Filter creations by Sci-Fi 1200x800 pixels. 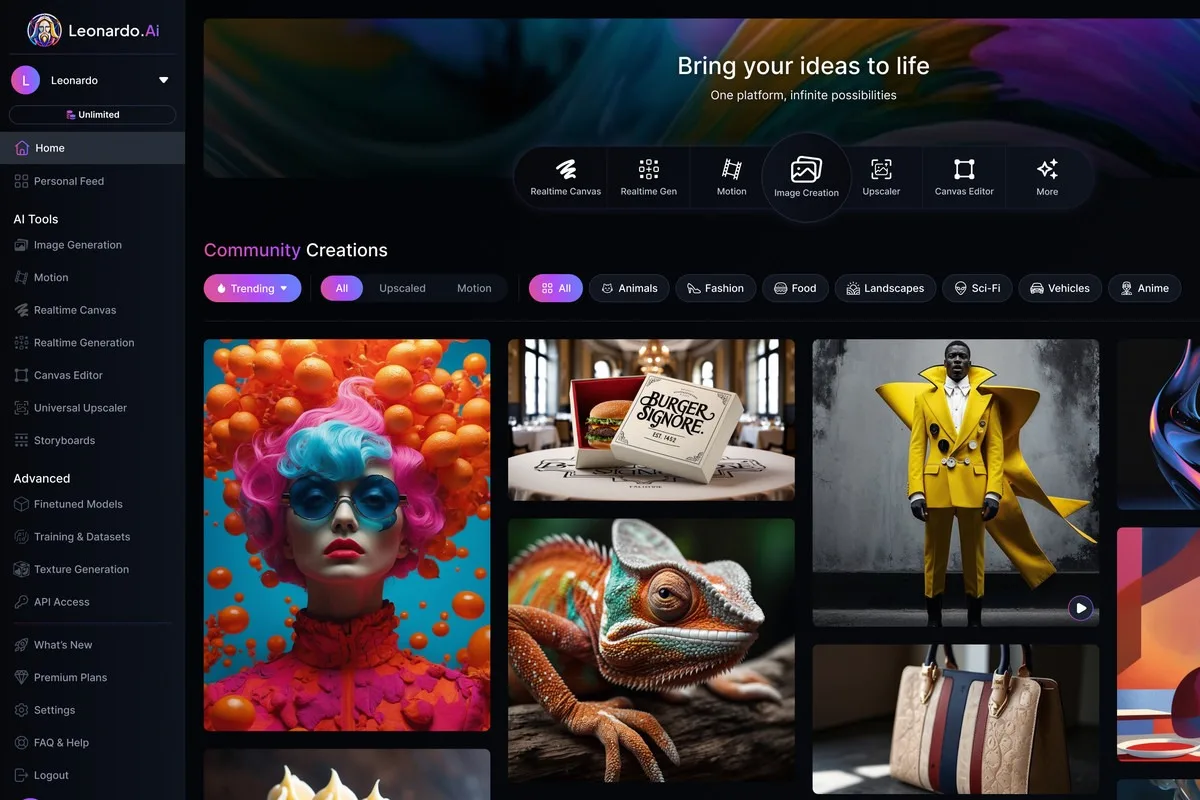[977, 288]
